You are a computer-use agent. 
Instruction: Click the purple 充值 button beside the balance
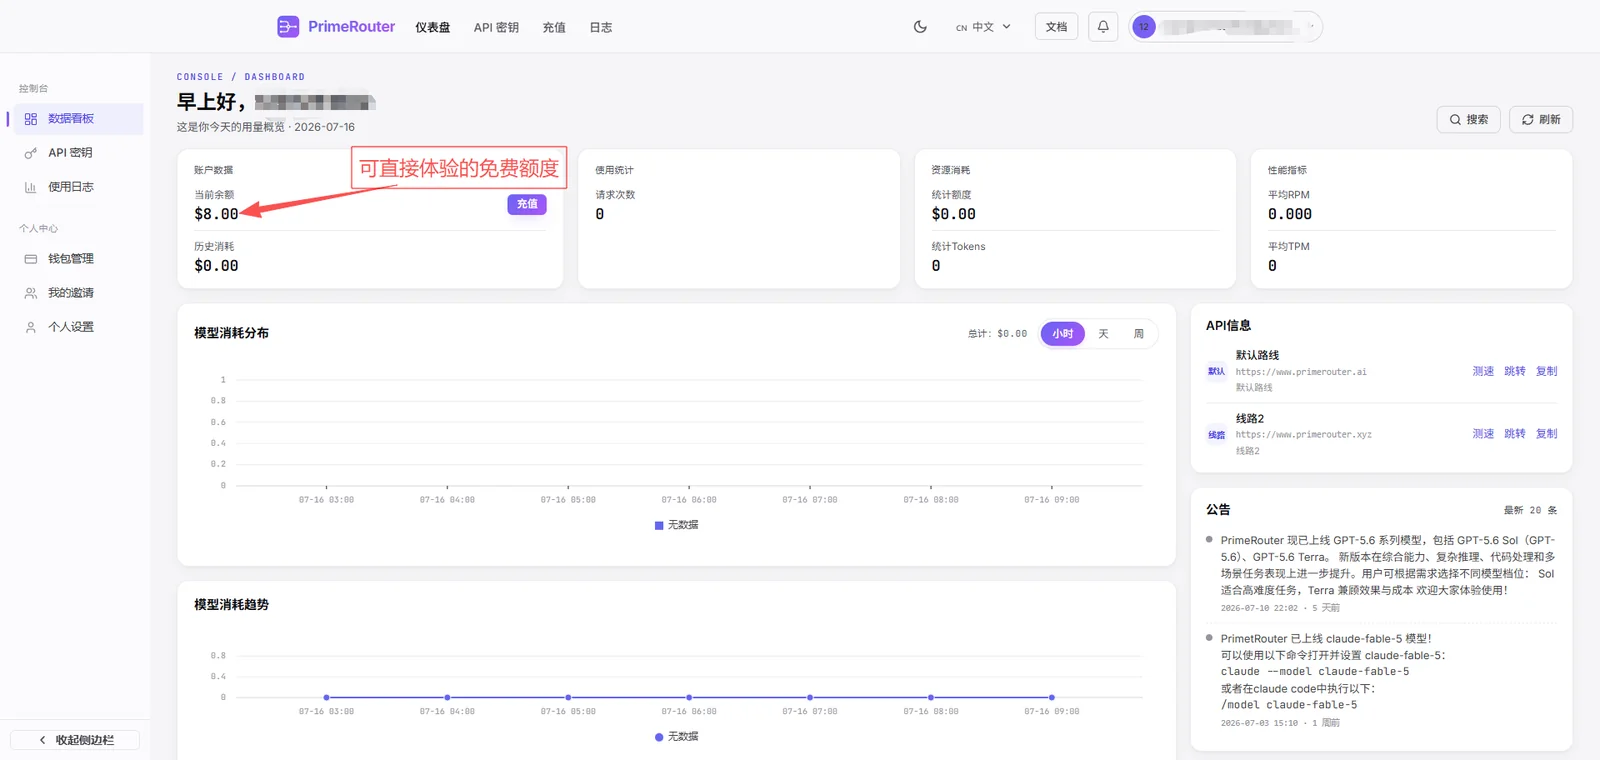click(527, 204)
